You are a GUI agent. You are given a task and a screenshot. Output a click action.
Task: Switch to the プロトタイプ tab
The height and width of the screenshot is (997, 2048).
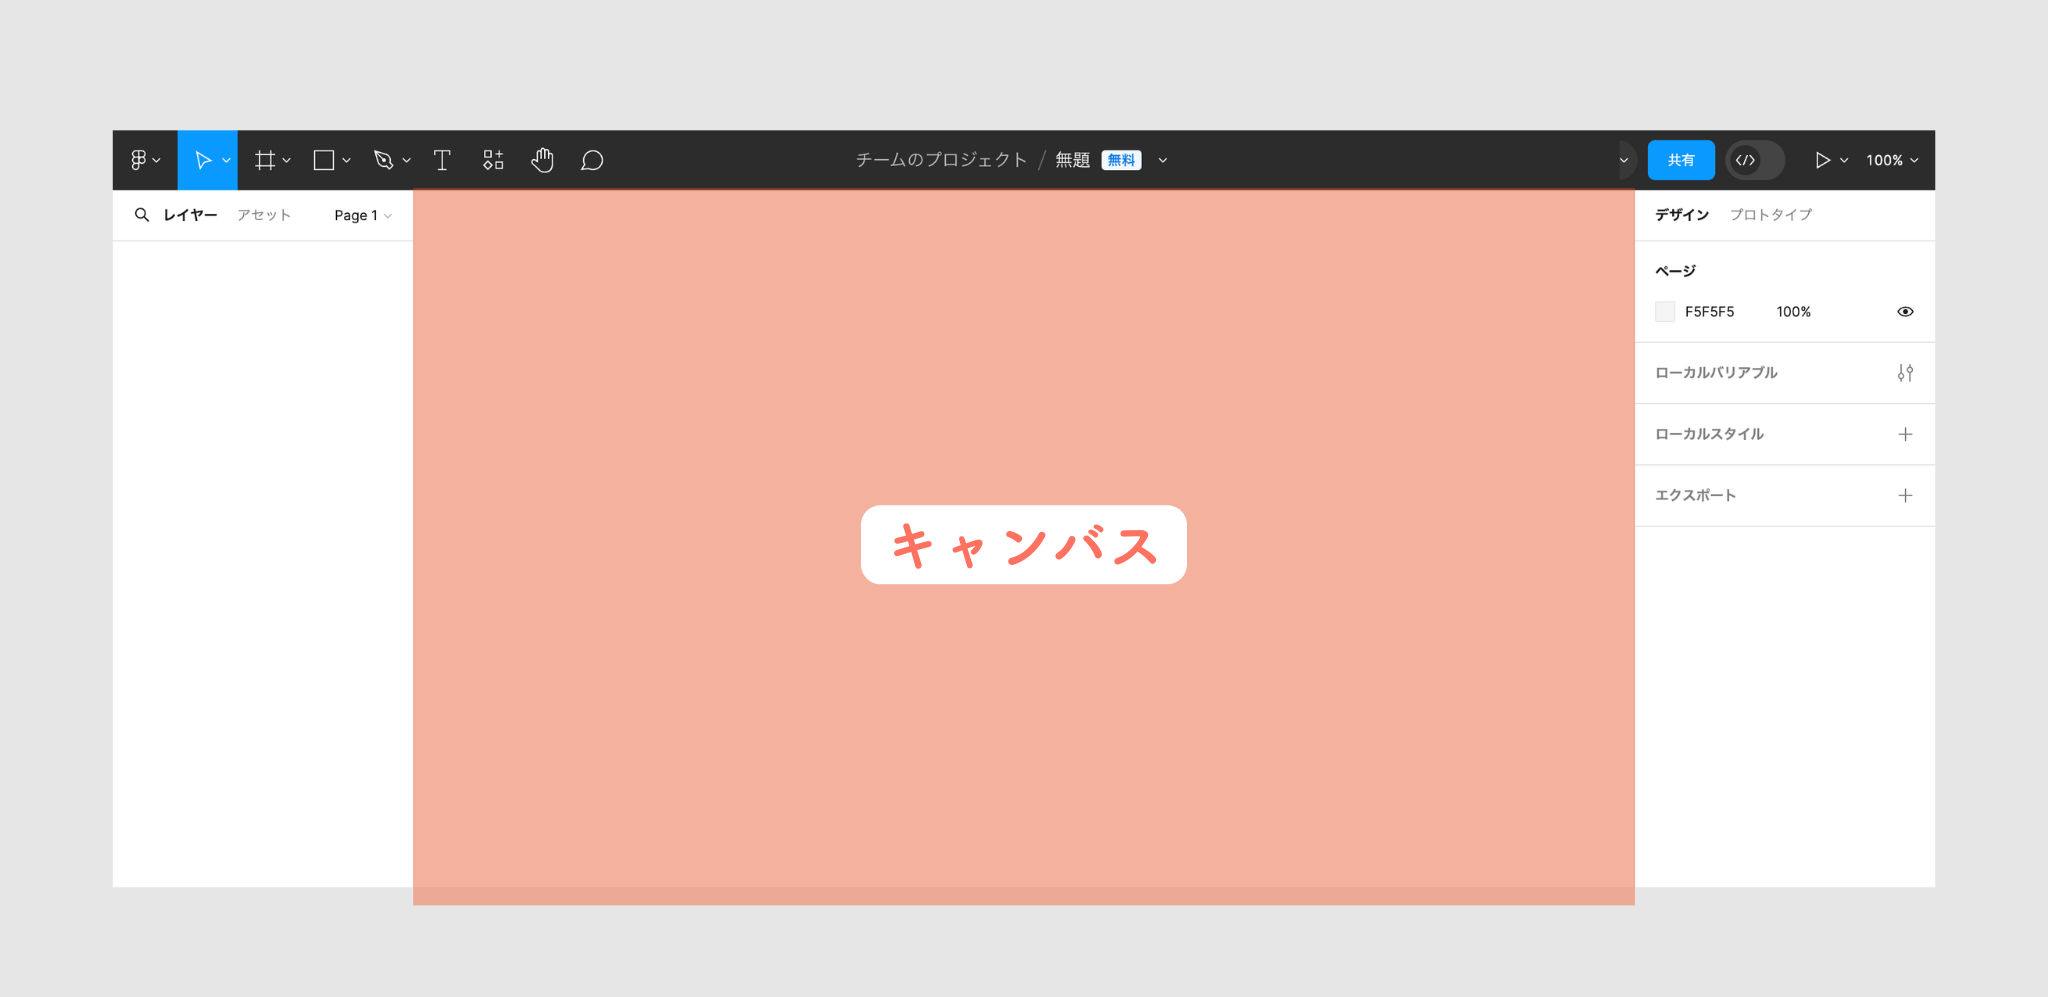tap(1769, 214)
